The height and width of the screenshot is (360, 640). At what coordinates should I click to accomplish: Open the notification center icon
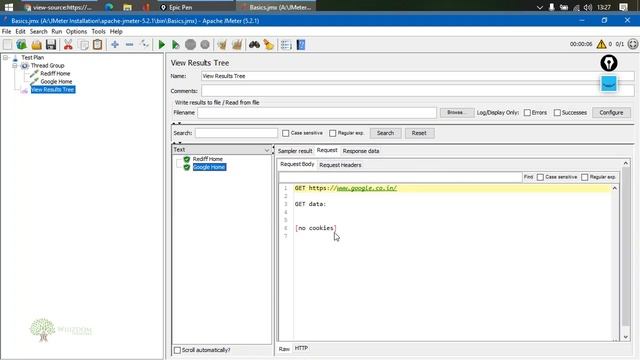point(623,7)
